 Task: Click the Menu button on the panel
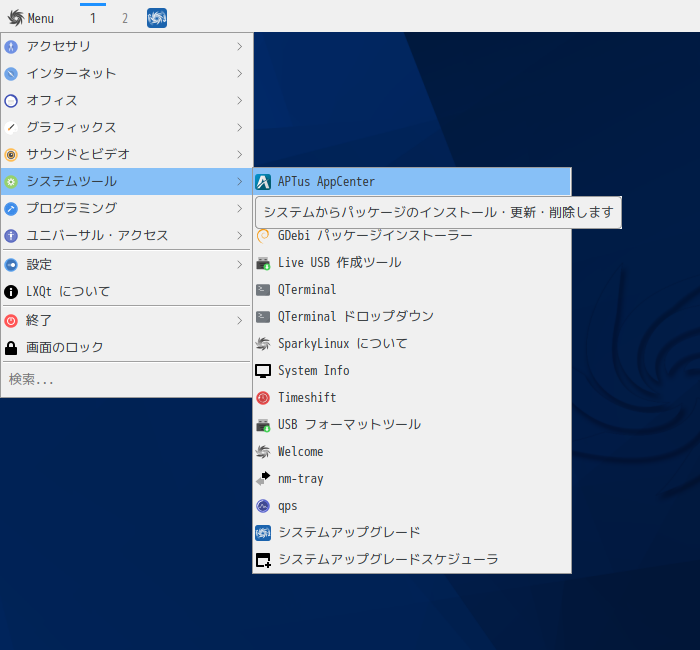[x=30, y=18]
